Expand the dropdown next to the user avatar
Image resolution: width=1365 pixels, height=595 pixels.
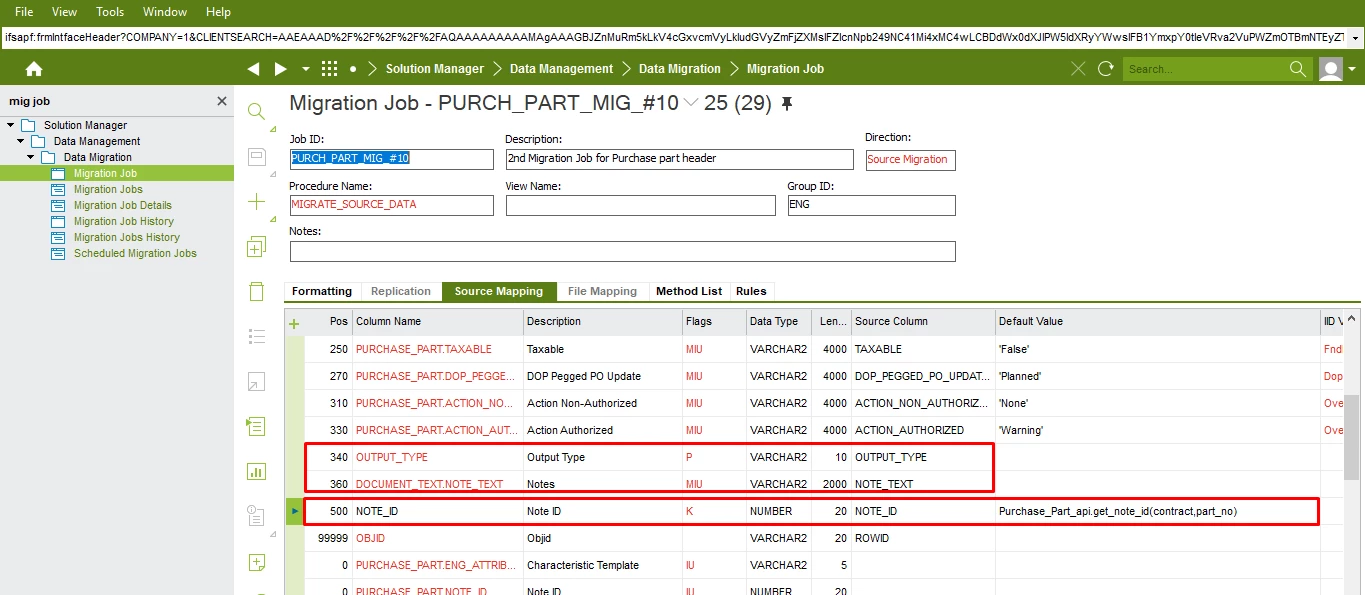[x=1352, y=70]
